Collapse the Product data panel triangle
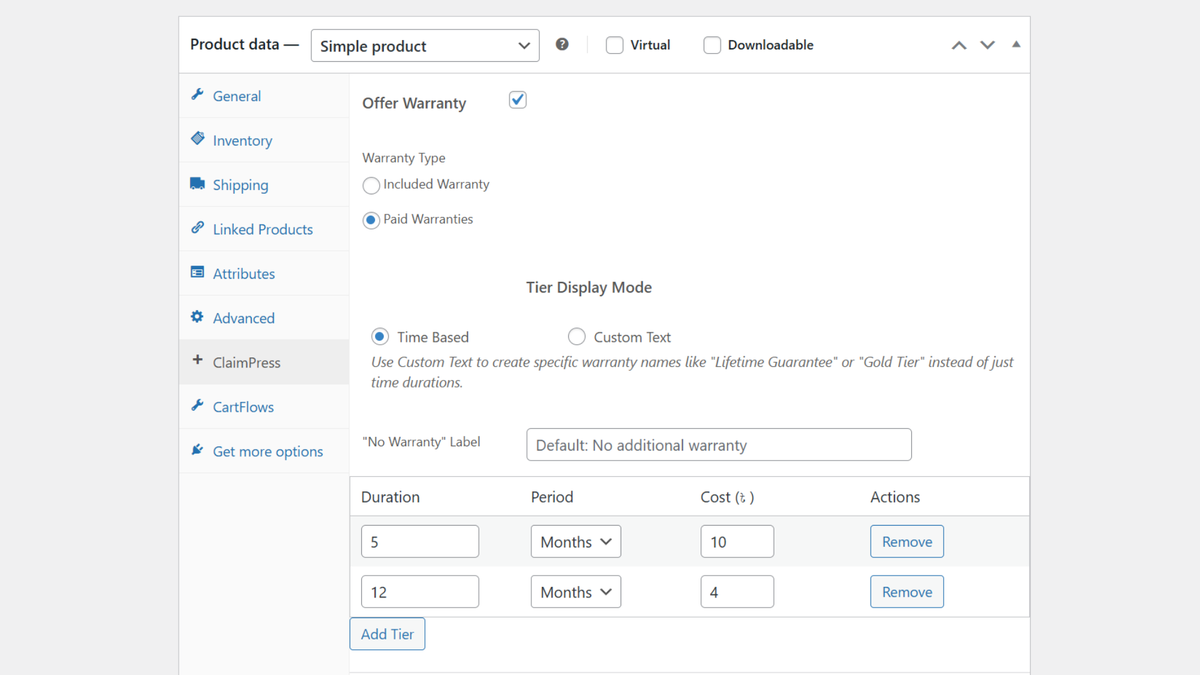 (1016, 45)
